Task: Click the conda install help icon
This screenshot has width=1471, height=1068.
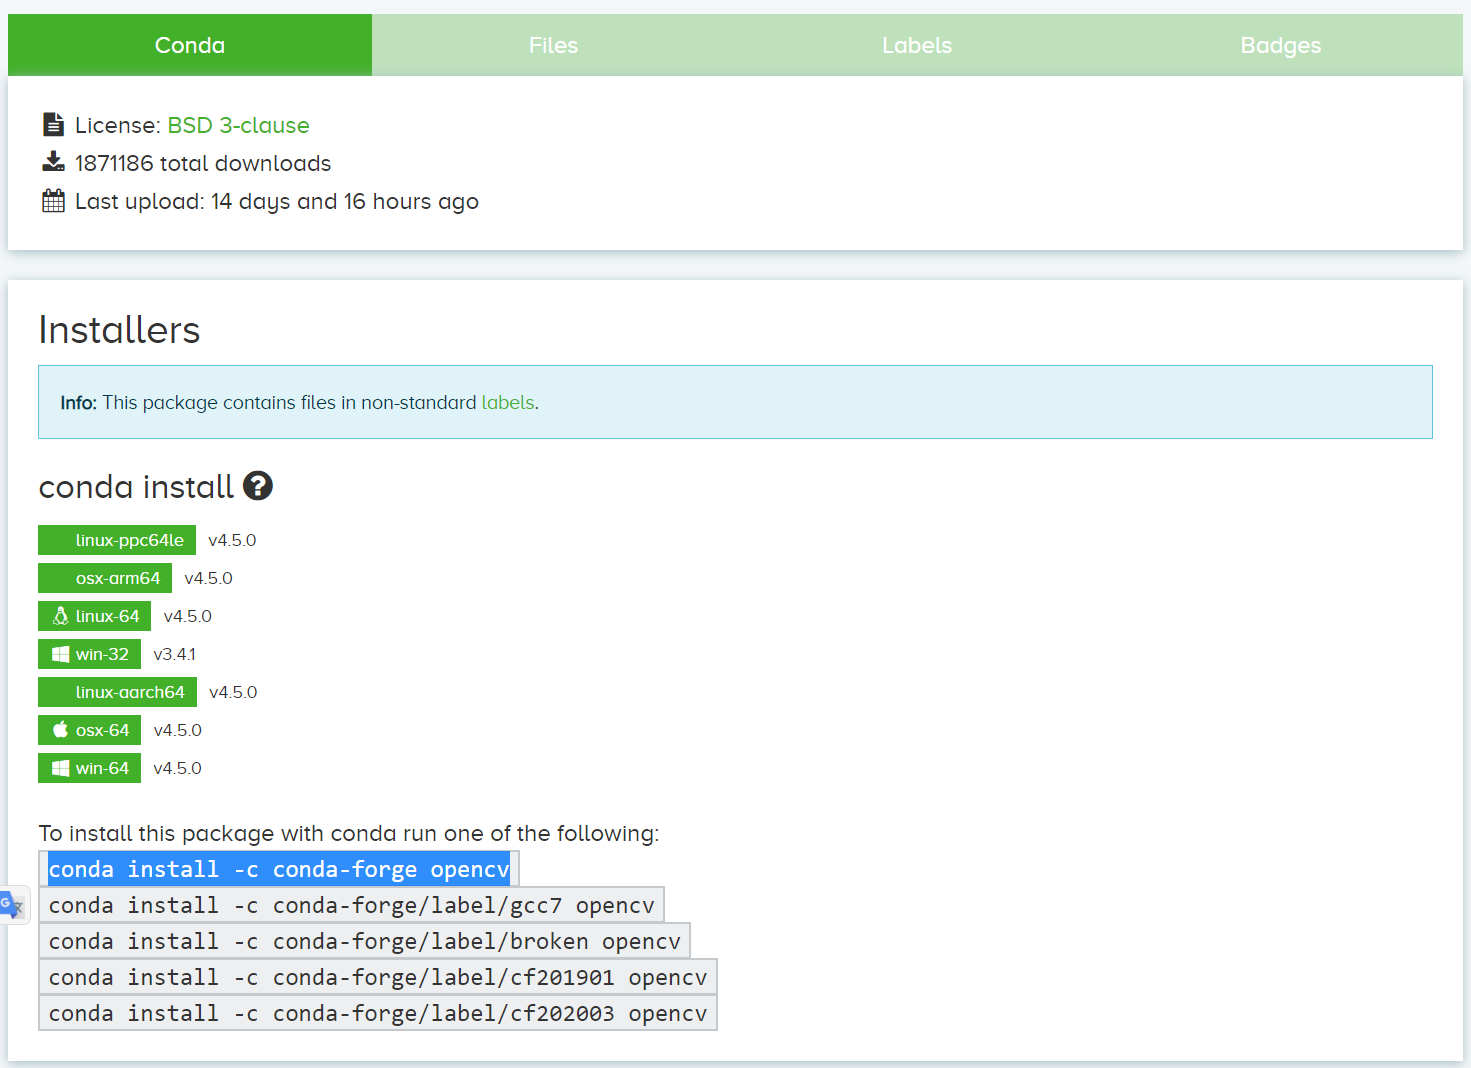Action: click(x=258, y=486)
